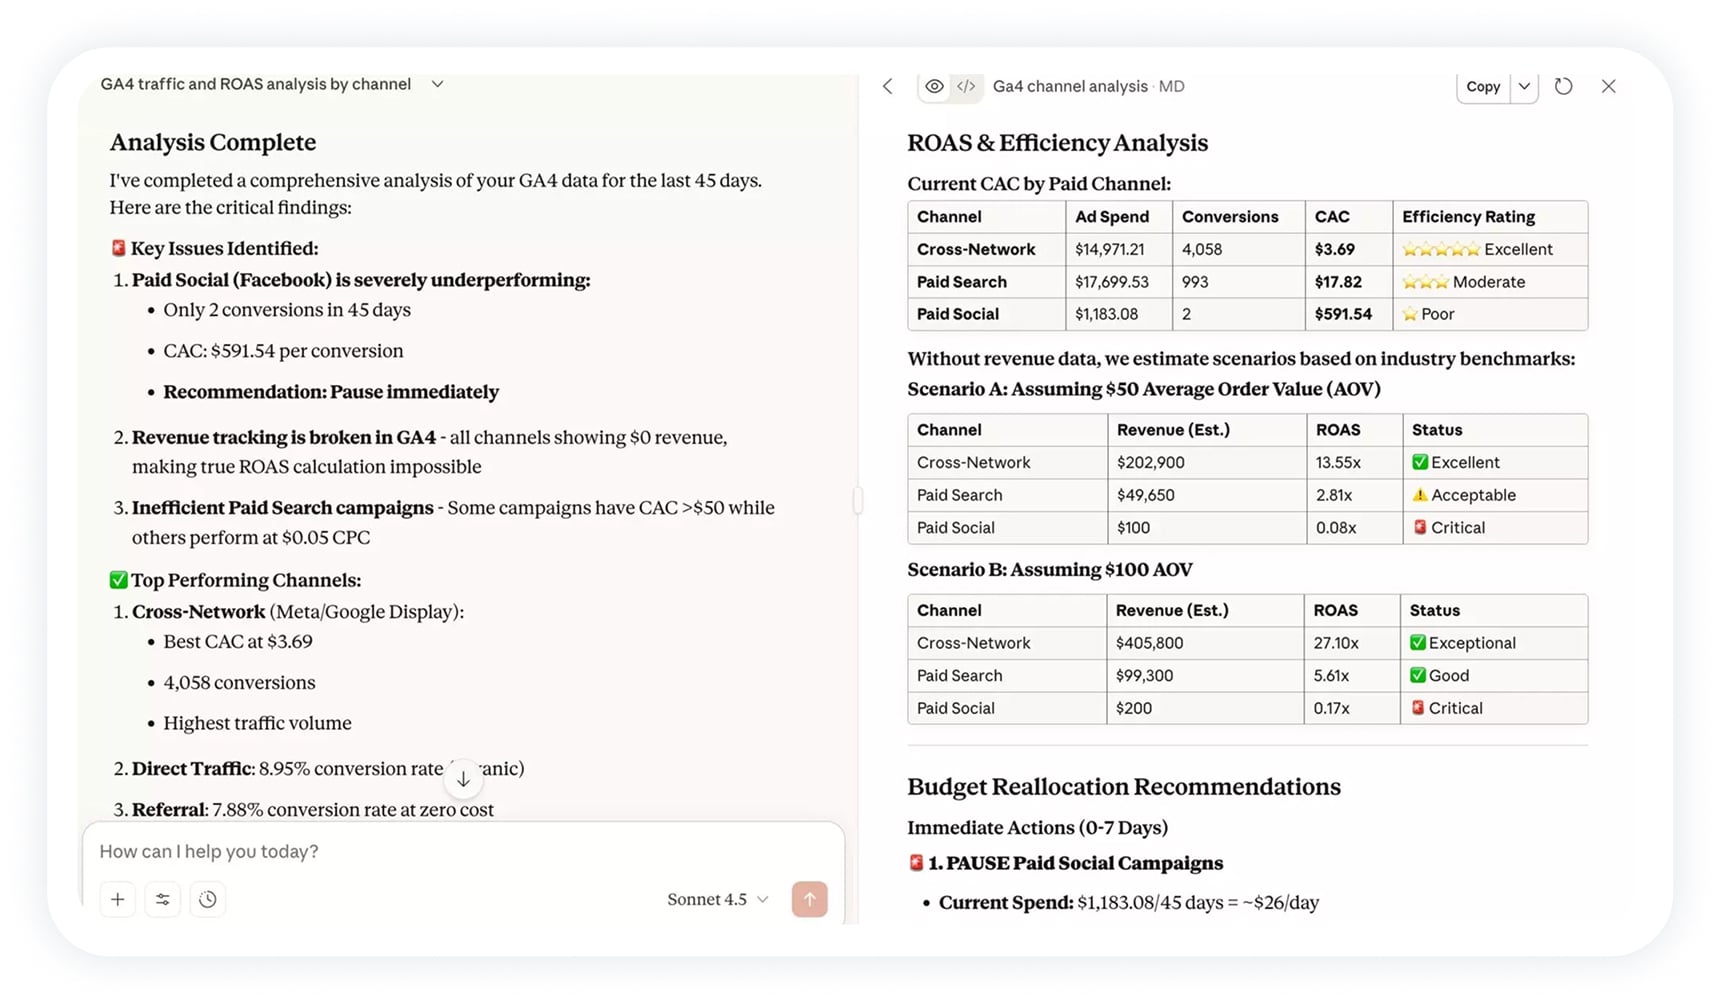This screenshot has width=1721, height=1004.
Task: Close the Ga4 channel analysis panel
Action: [1608, 86]
